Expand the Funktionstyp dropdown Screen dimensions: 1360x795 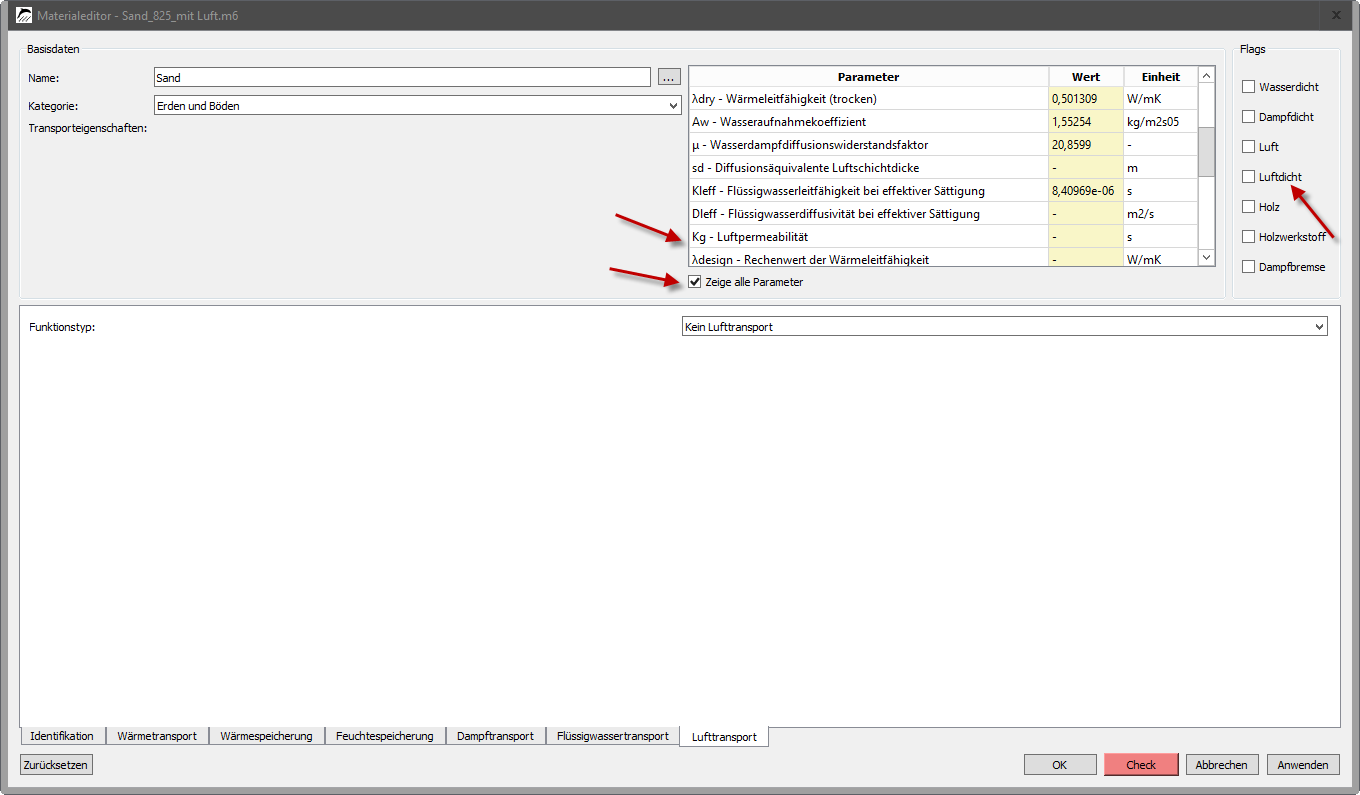coord(1003,327)
